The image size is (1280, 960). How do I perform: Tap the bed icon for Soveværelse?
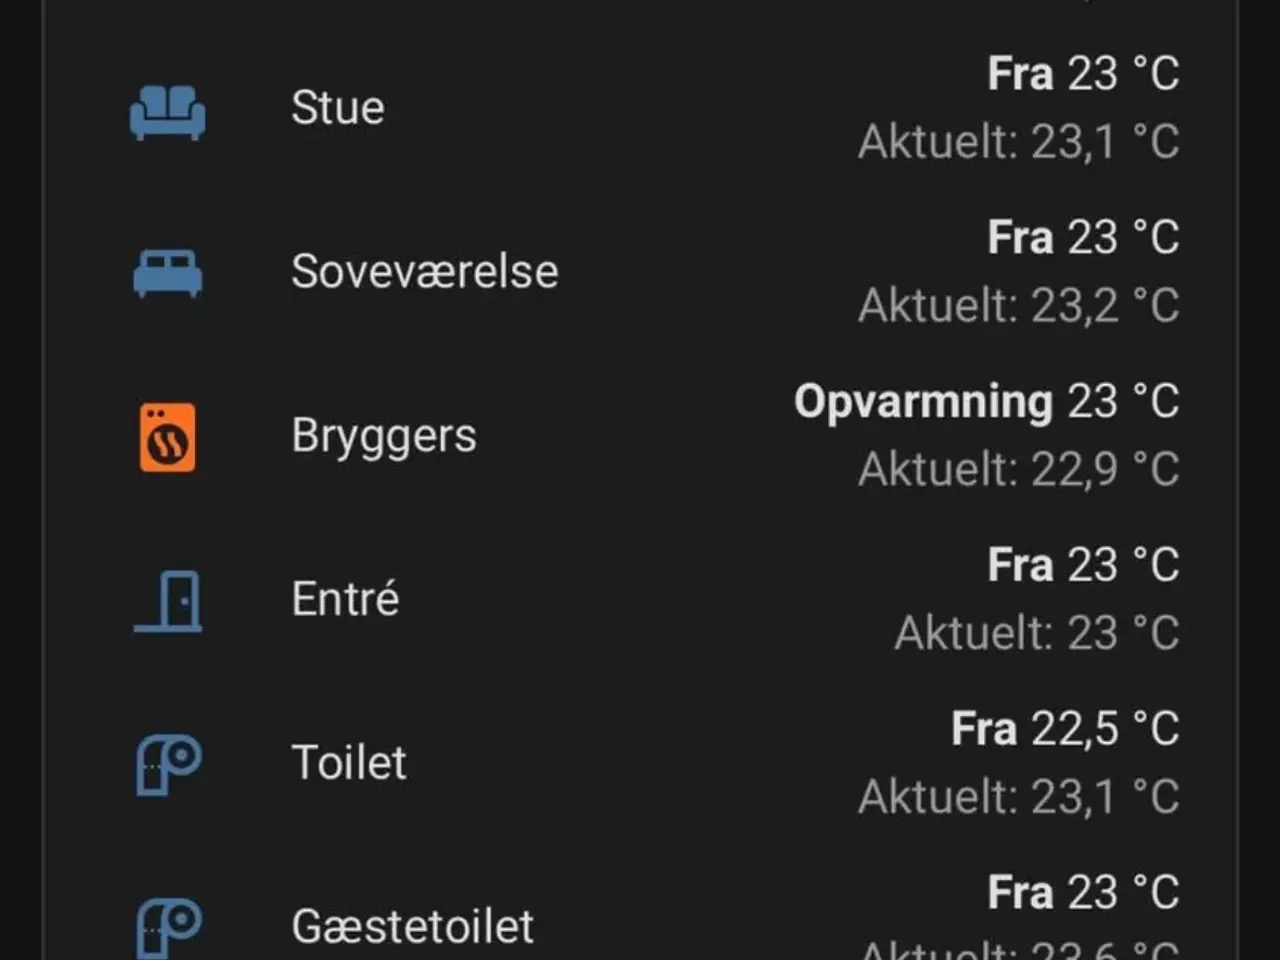(x=168, y=273)
